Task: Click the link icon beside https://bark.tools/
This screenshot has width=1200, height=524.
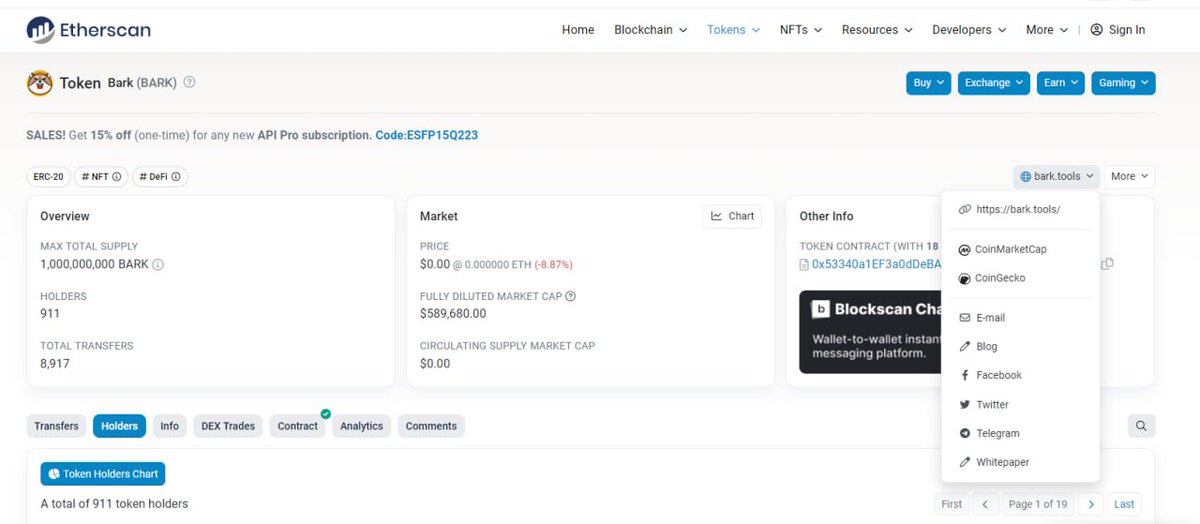Action: [x=964, y=210]
